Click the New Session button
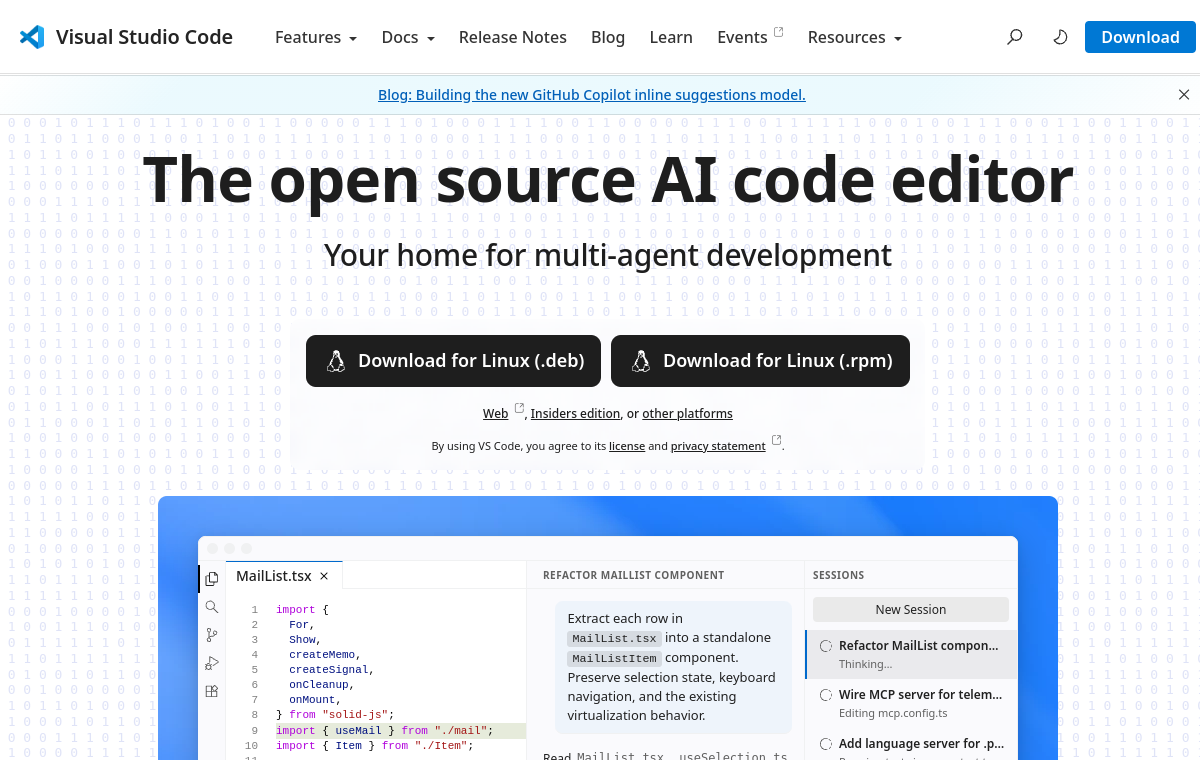The image size is (1200, 760). tap(911, 609)
